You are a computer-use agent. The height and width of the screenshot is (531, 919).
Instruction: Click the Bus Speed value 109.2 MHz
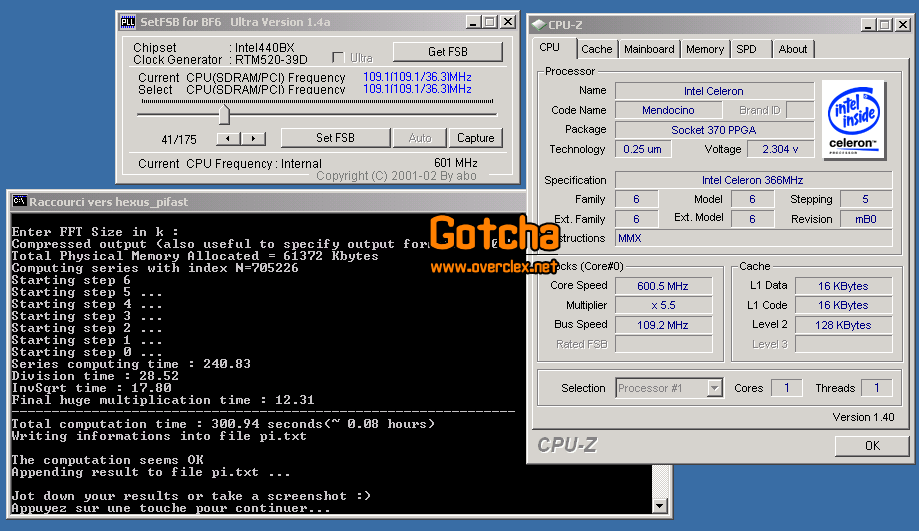pyautogui.click(x=663, y=325)
